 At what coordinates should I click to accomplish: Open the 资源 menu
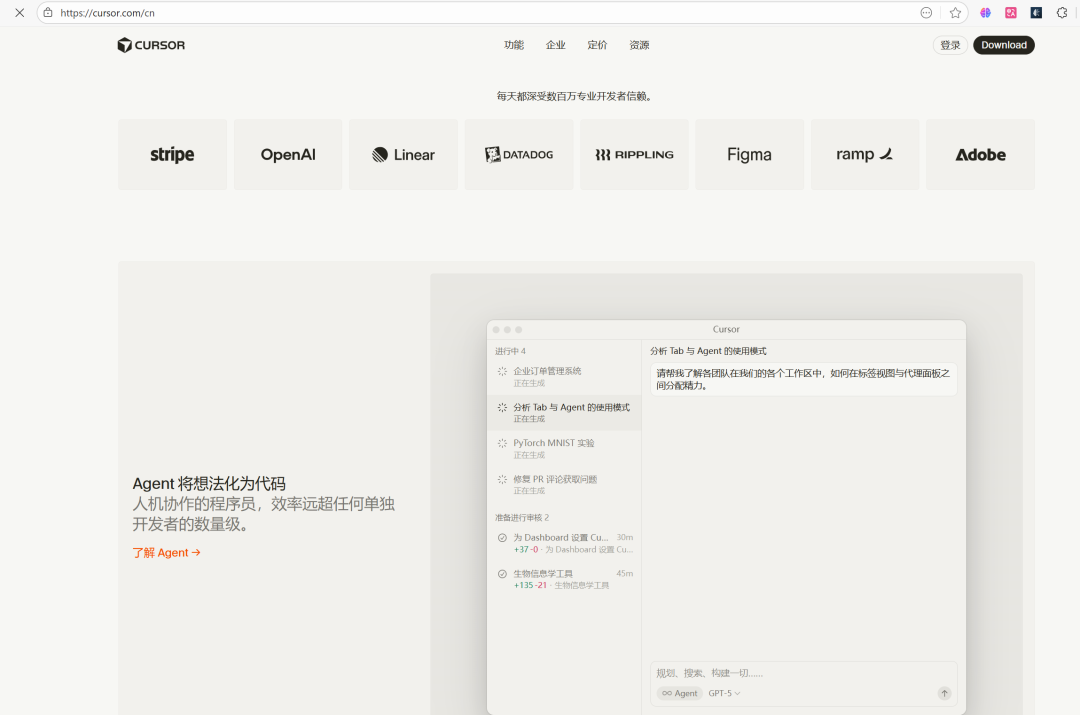coord(639,45)
